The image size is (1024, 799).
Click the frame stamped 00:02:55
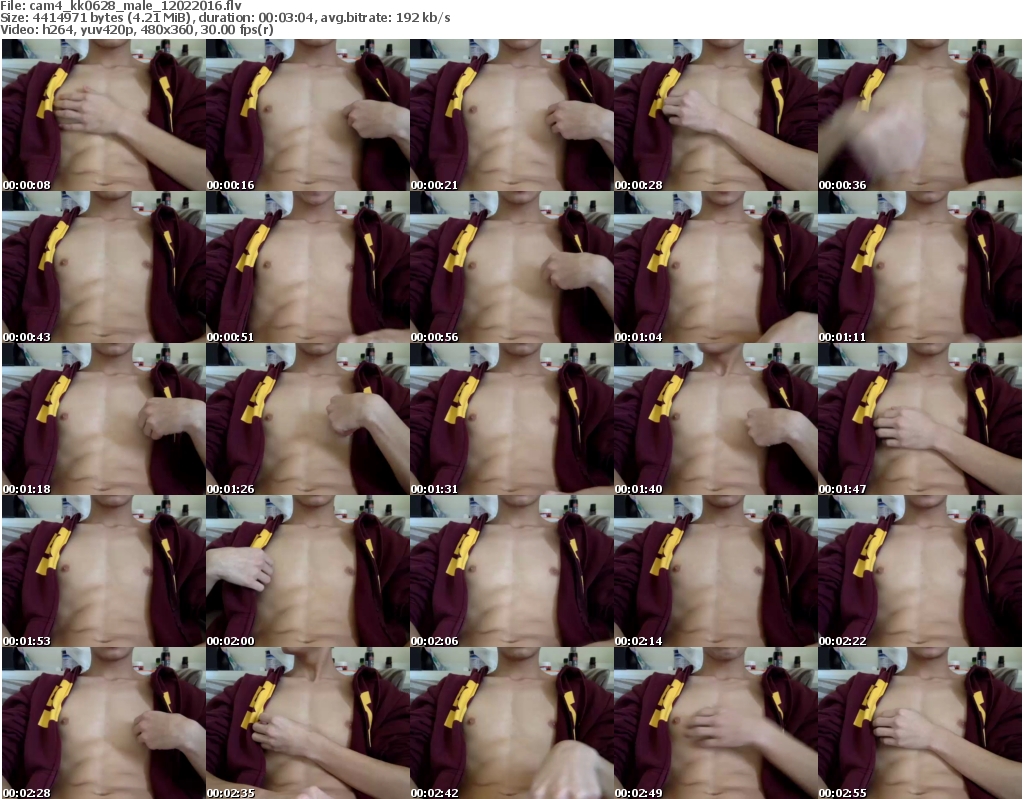920,723
